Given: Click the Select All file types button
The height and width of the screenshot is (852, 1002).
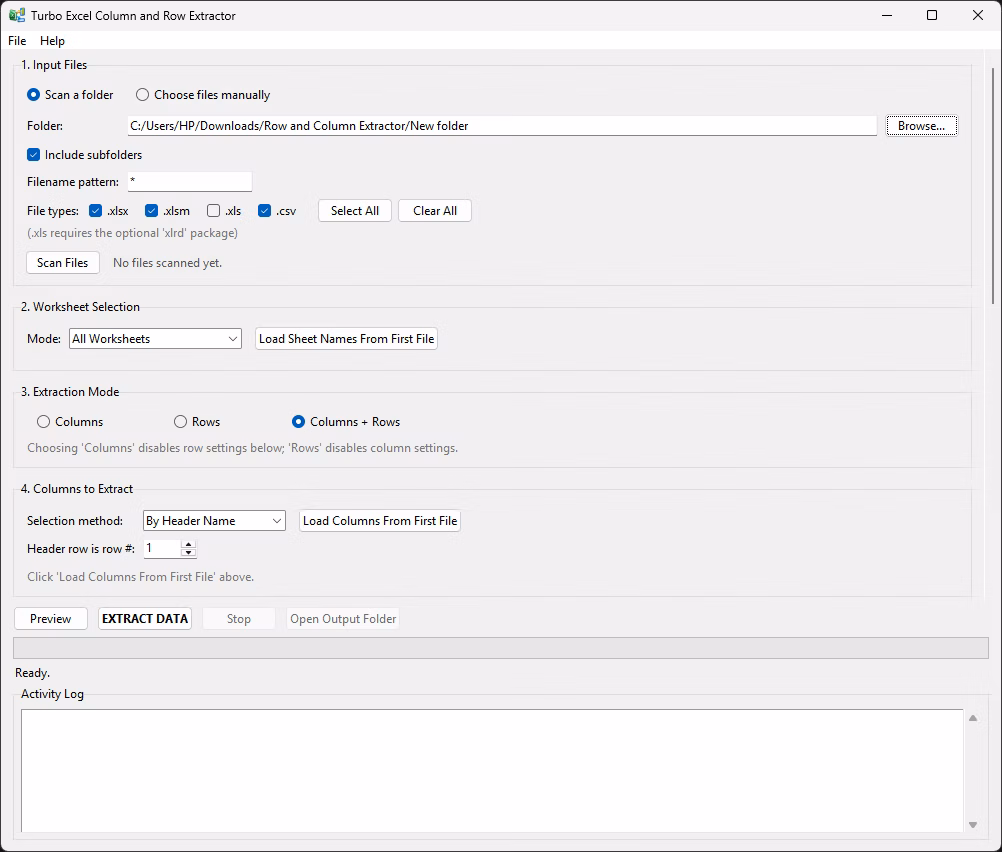Looking at the screenshot, I should [x=355, y=211].
